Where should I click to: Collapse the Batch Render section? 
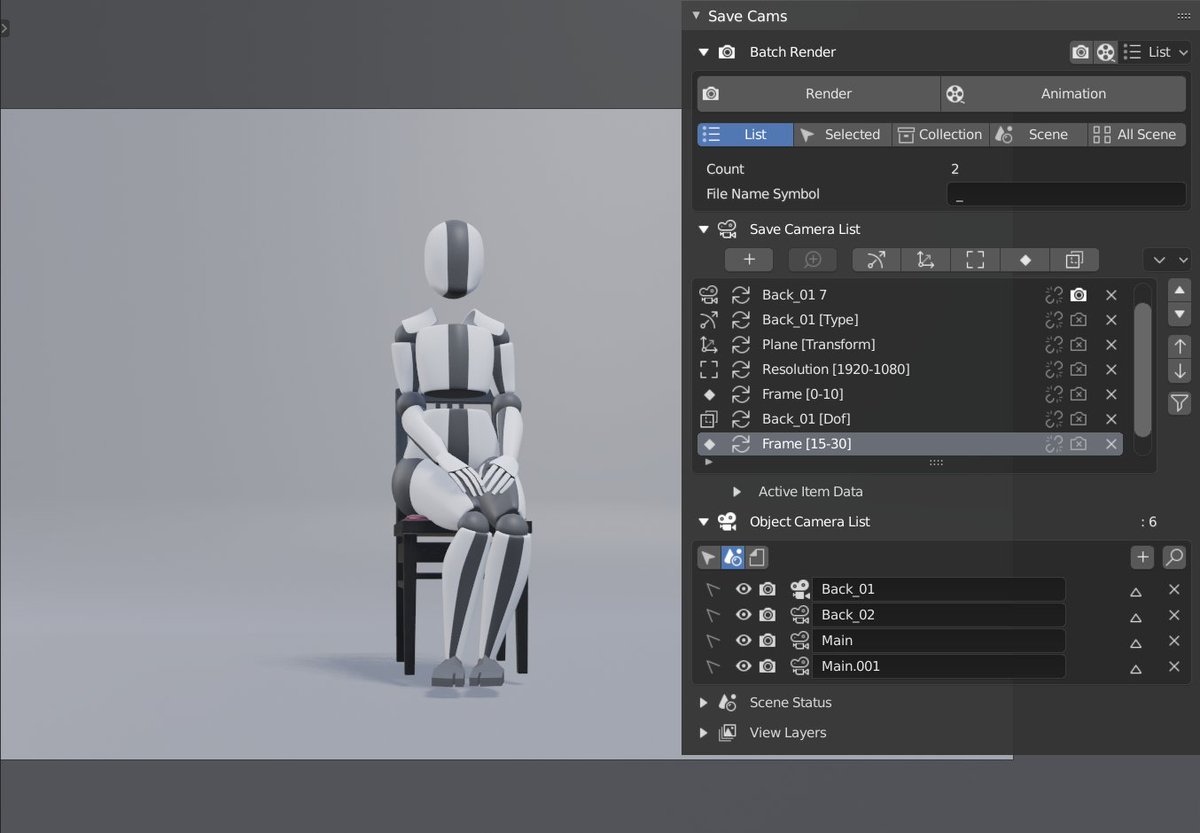704,52
